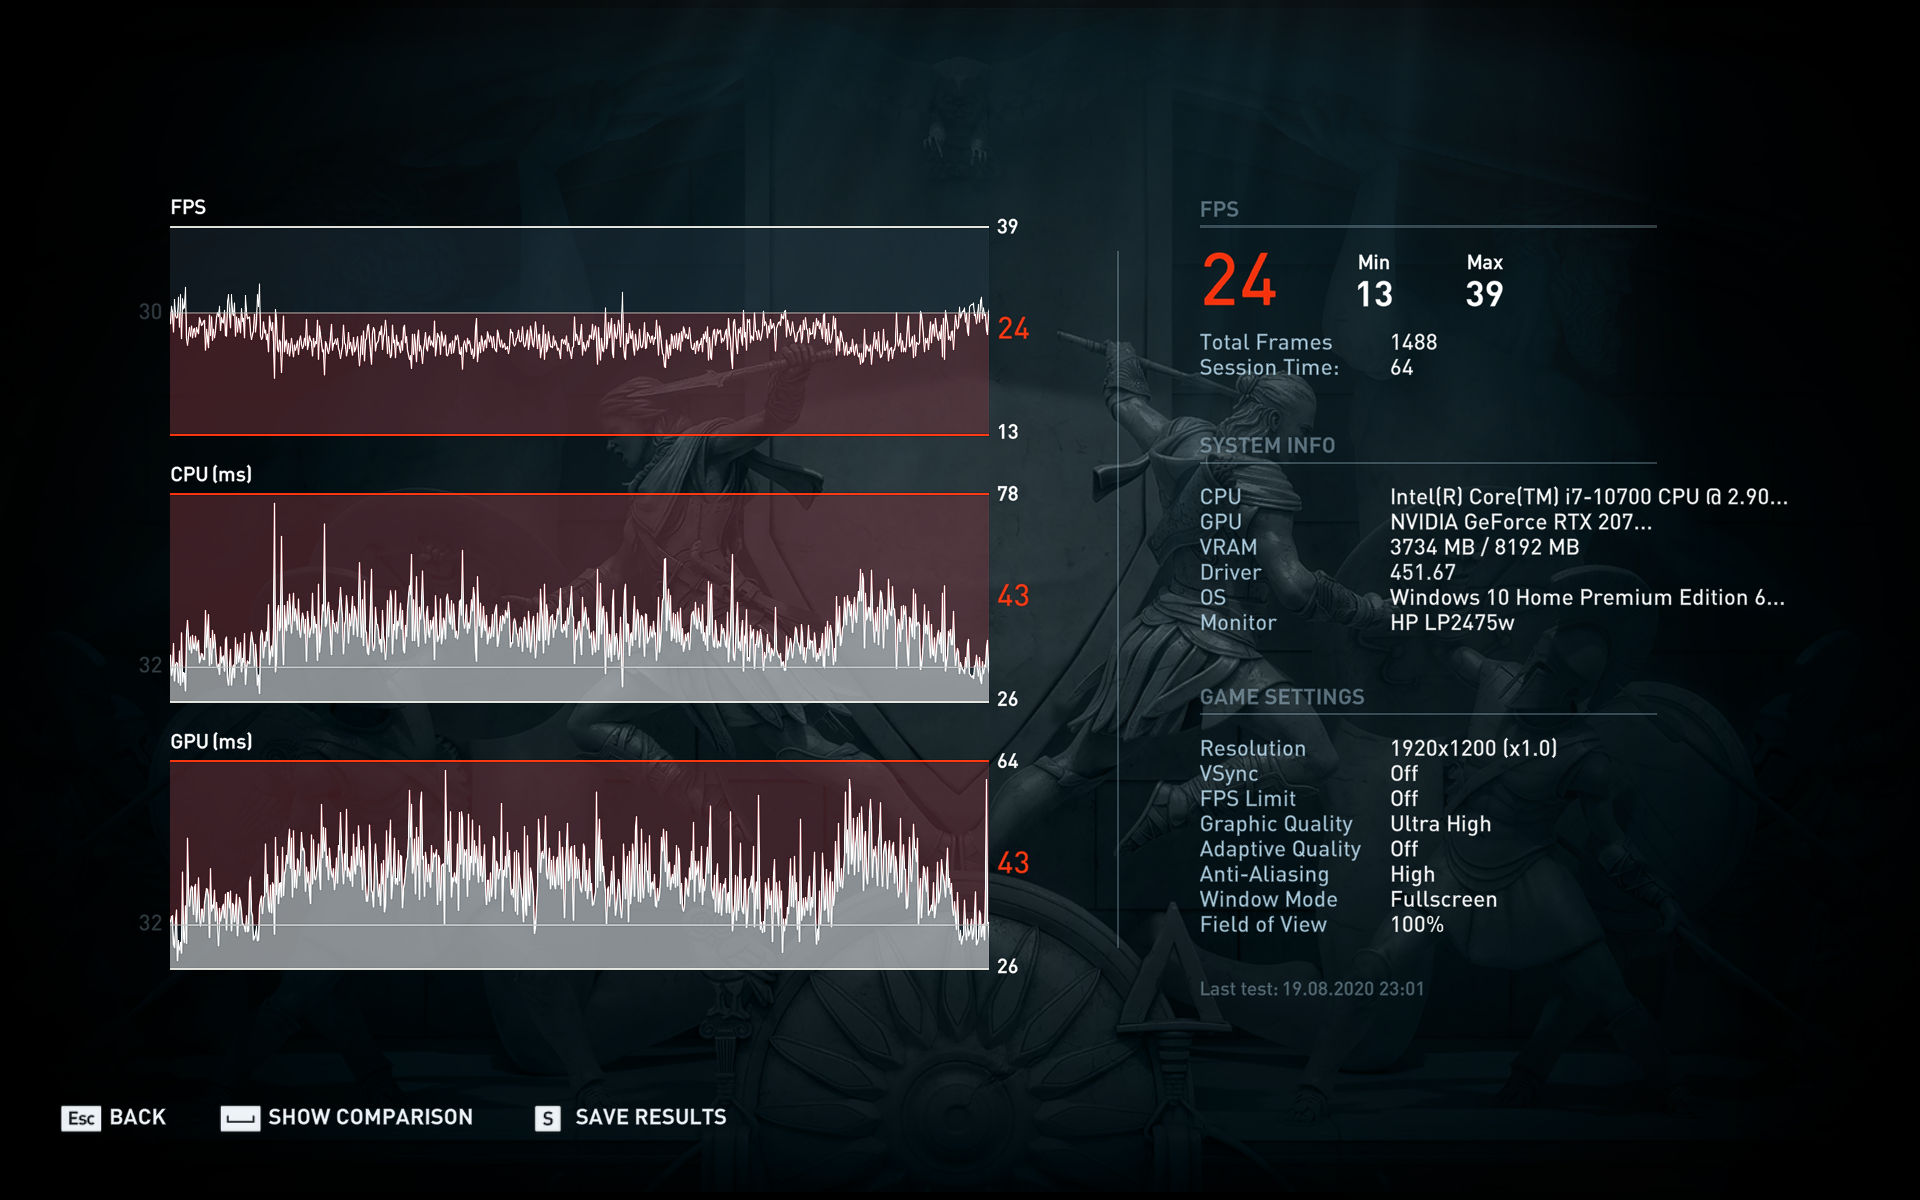Screen dimensions: 1920x1200
Task: Click the Min FPS value 13
Action: click(x=1374, y=294)
